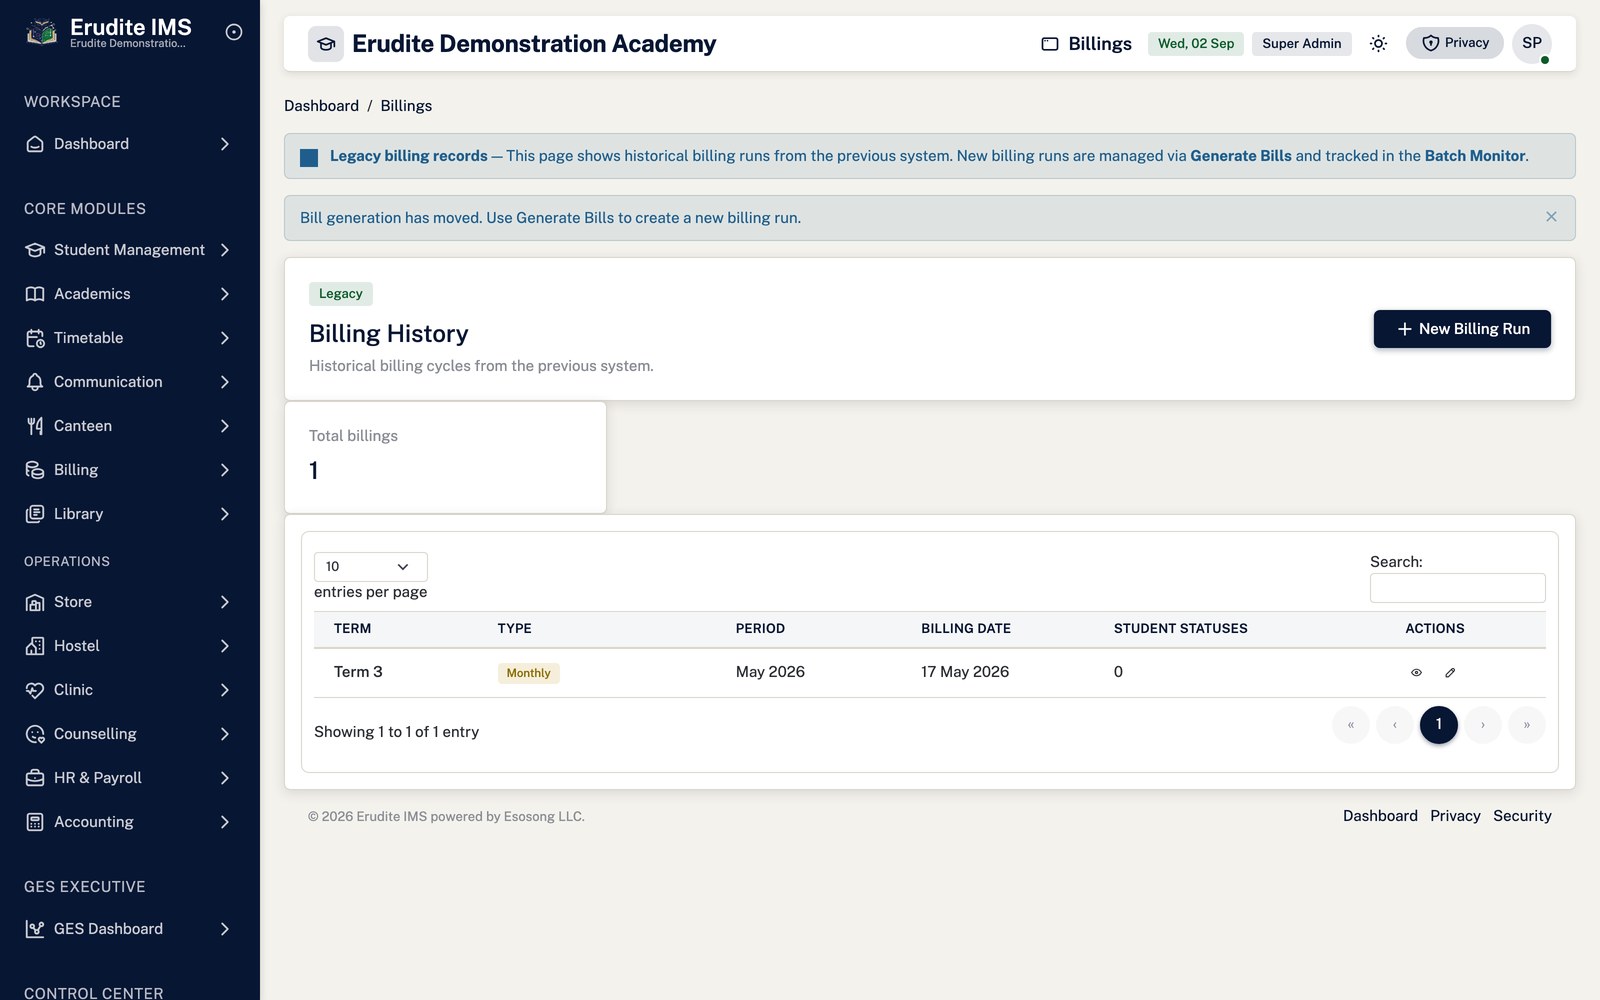Click the GES Dashboard chart icon
Screen dimensions: 1600x1000
[35, 929]
